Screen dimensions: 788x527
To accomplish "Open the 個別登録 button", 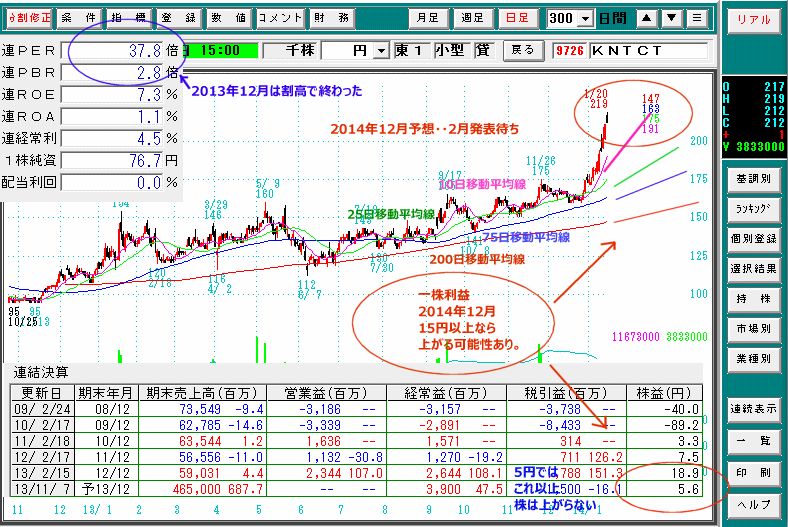I will (753, 240).
